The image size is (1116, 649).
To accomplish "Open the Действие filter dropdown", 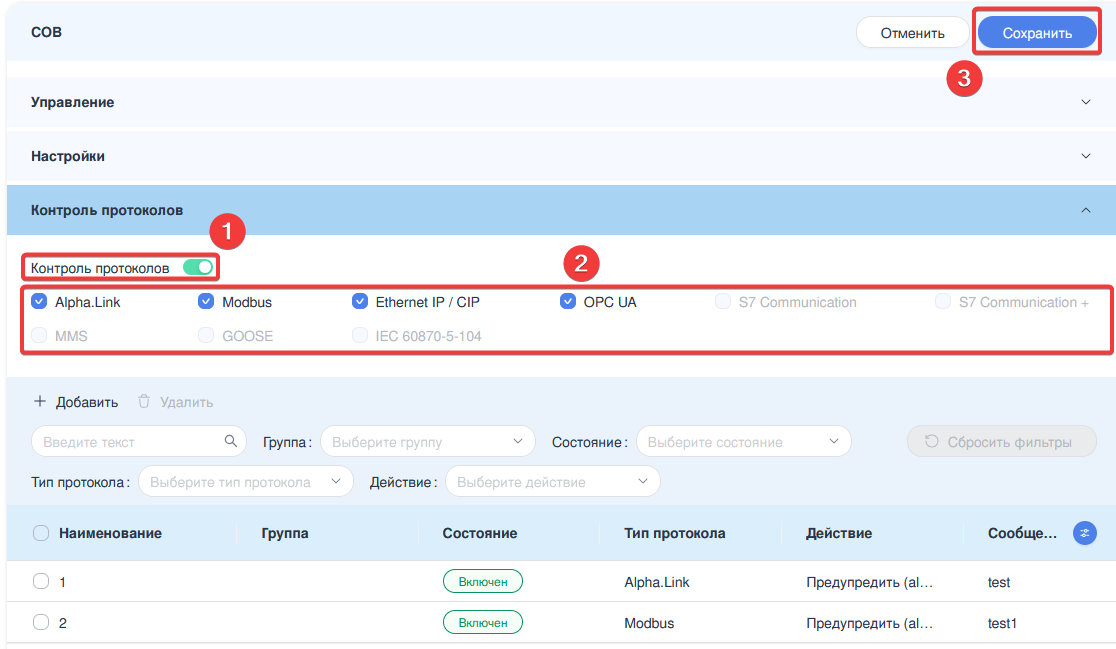I will pos(552,482).
